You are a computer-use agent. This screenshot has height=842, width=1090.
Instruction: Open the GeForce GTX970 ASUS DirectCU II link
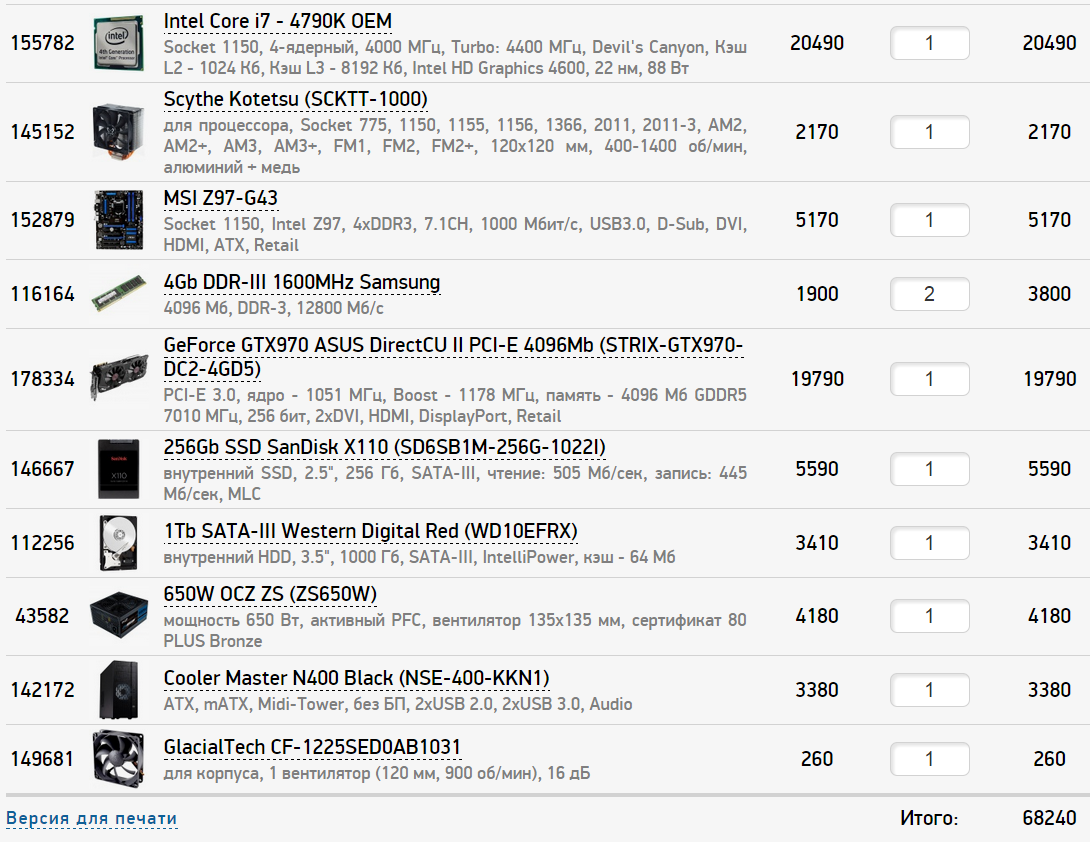point(453,357)
